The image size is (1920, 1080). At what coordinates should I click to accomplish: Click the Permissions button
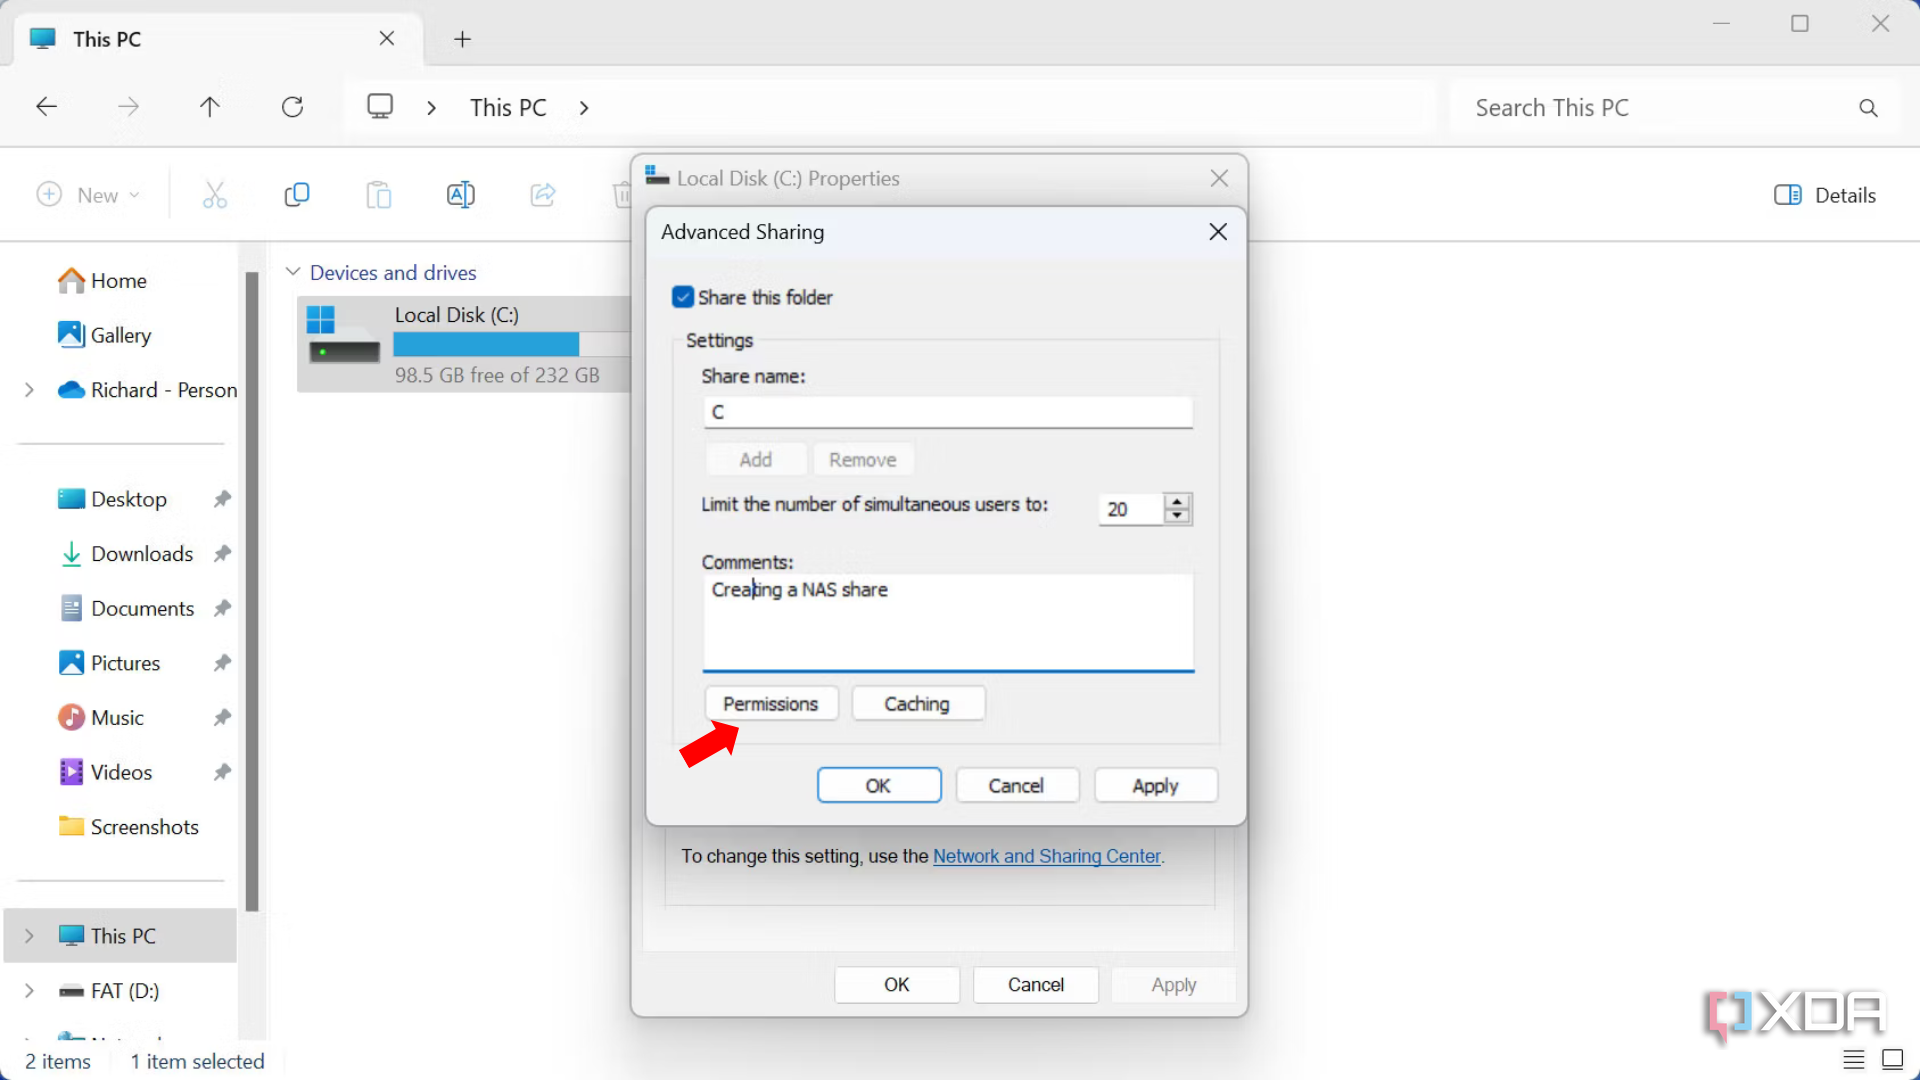point(770,703)
